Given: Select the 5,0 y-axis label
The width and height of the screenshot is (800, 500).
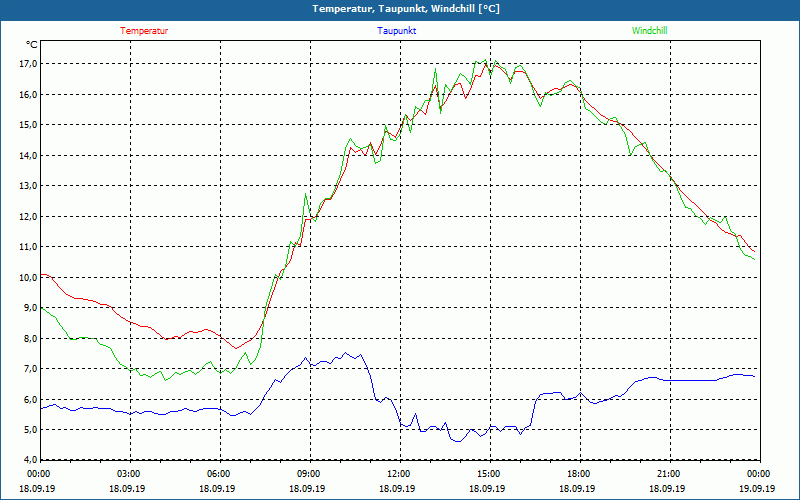Looking at the screenshot, I should click(x=29, y=430).
